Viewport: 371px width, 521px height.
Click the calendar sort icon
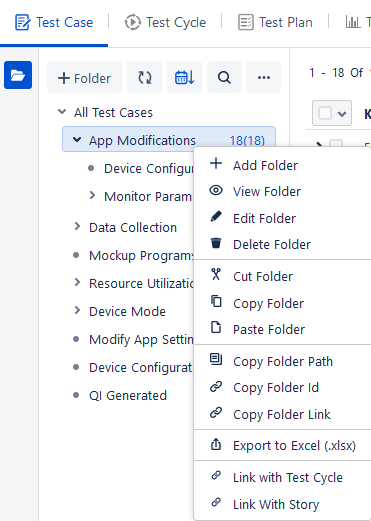184,77
